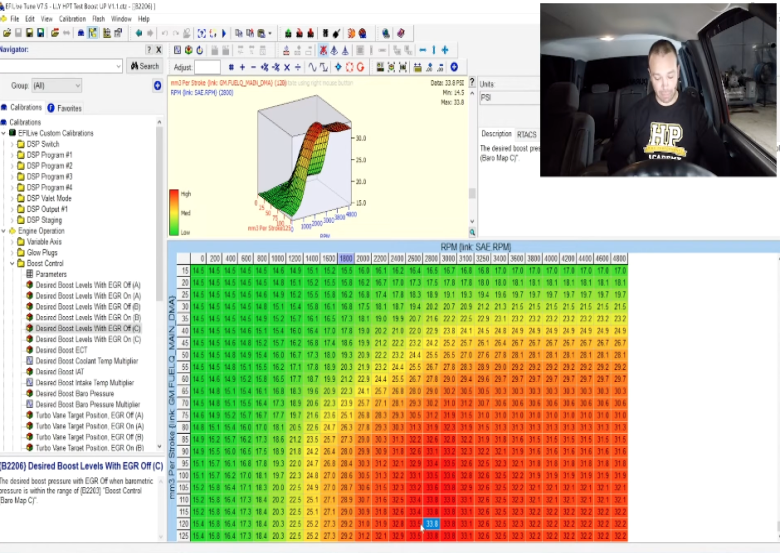Click the question mark button beside chart

tap(472, 83)
